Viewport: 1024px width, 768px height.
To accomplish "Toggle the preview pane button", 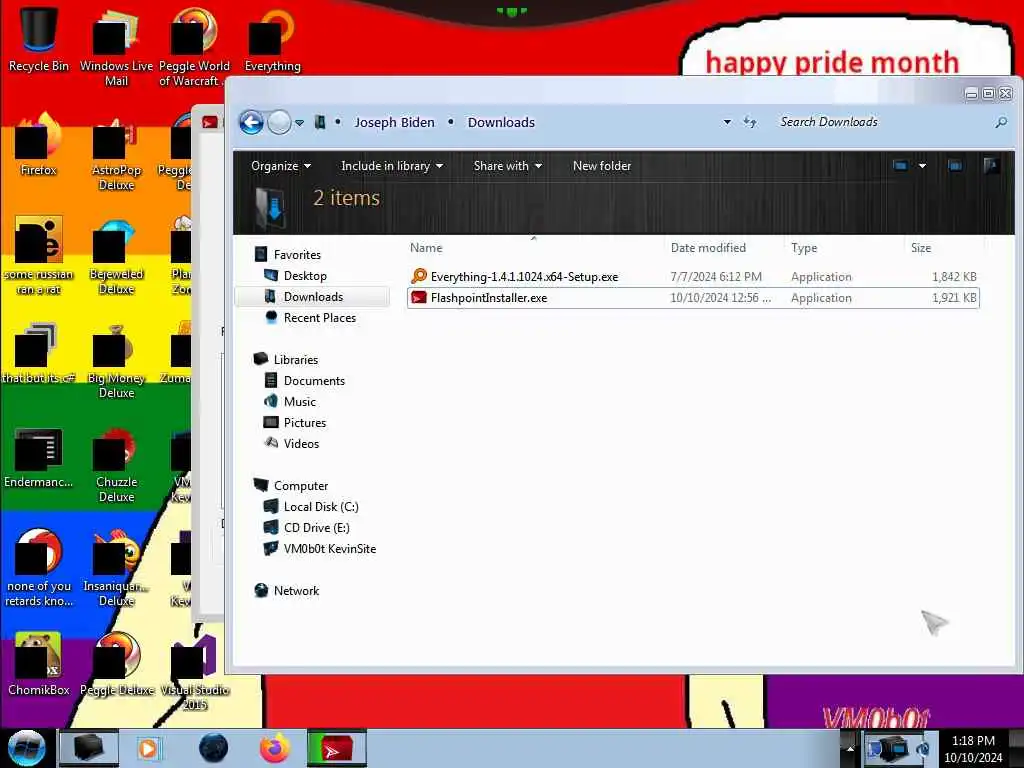I will coord(955,166).
